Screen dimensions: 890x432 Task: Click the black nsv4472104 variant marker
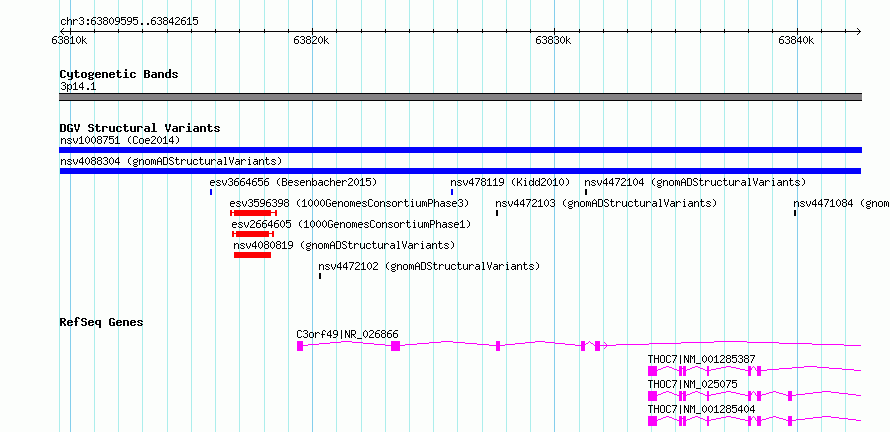pos(586,192)
